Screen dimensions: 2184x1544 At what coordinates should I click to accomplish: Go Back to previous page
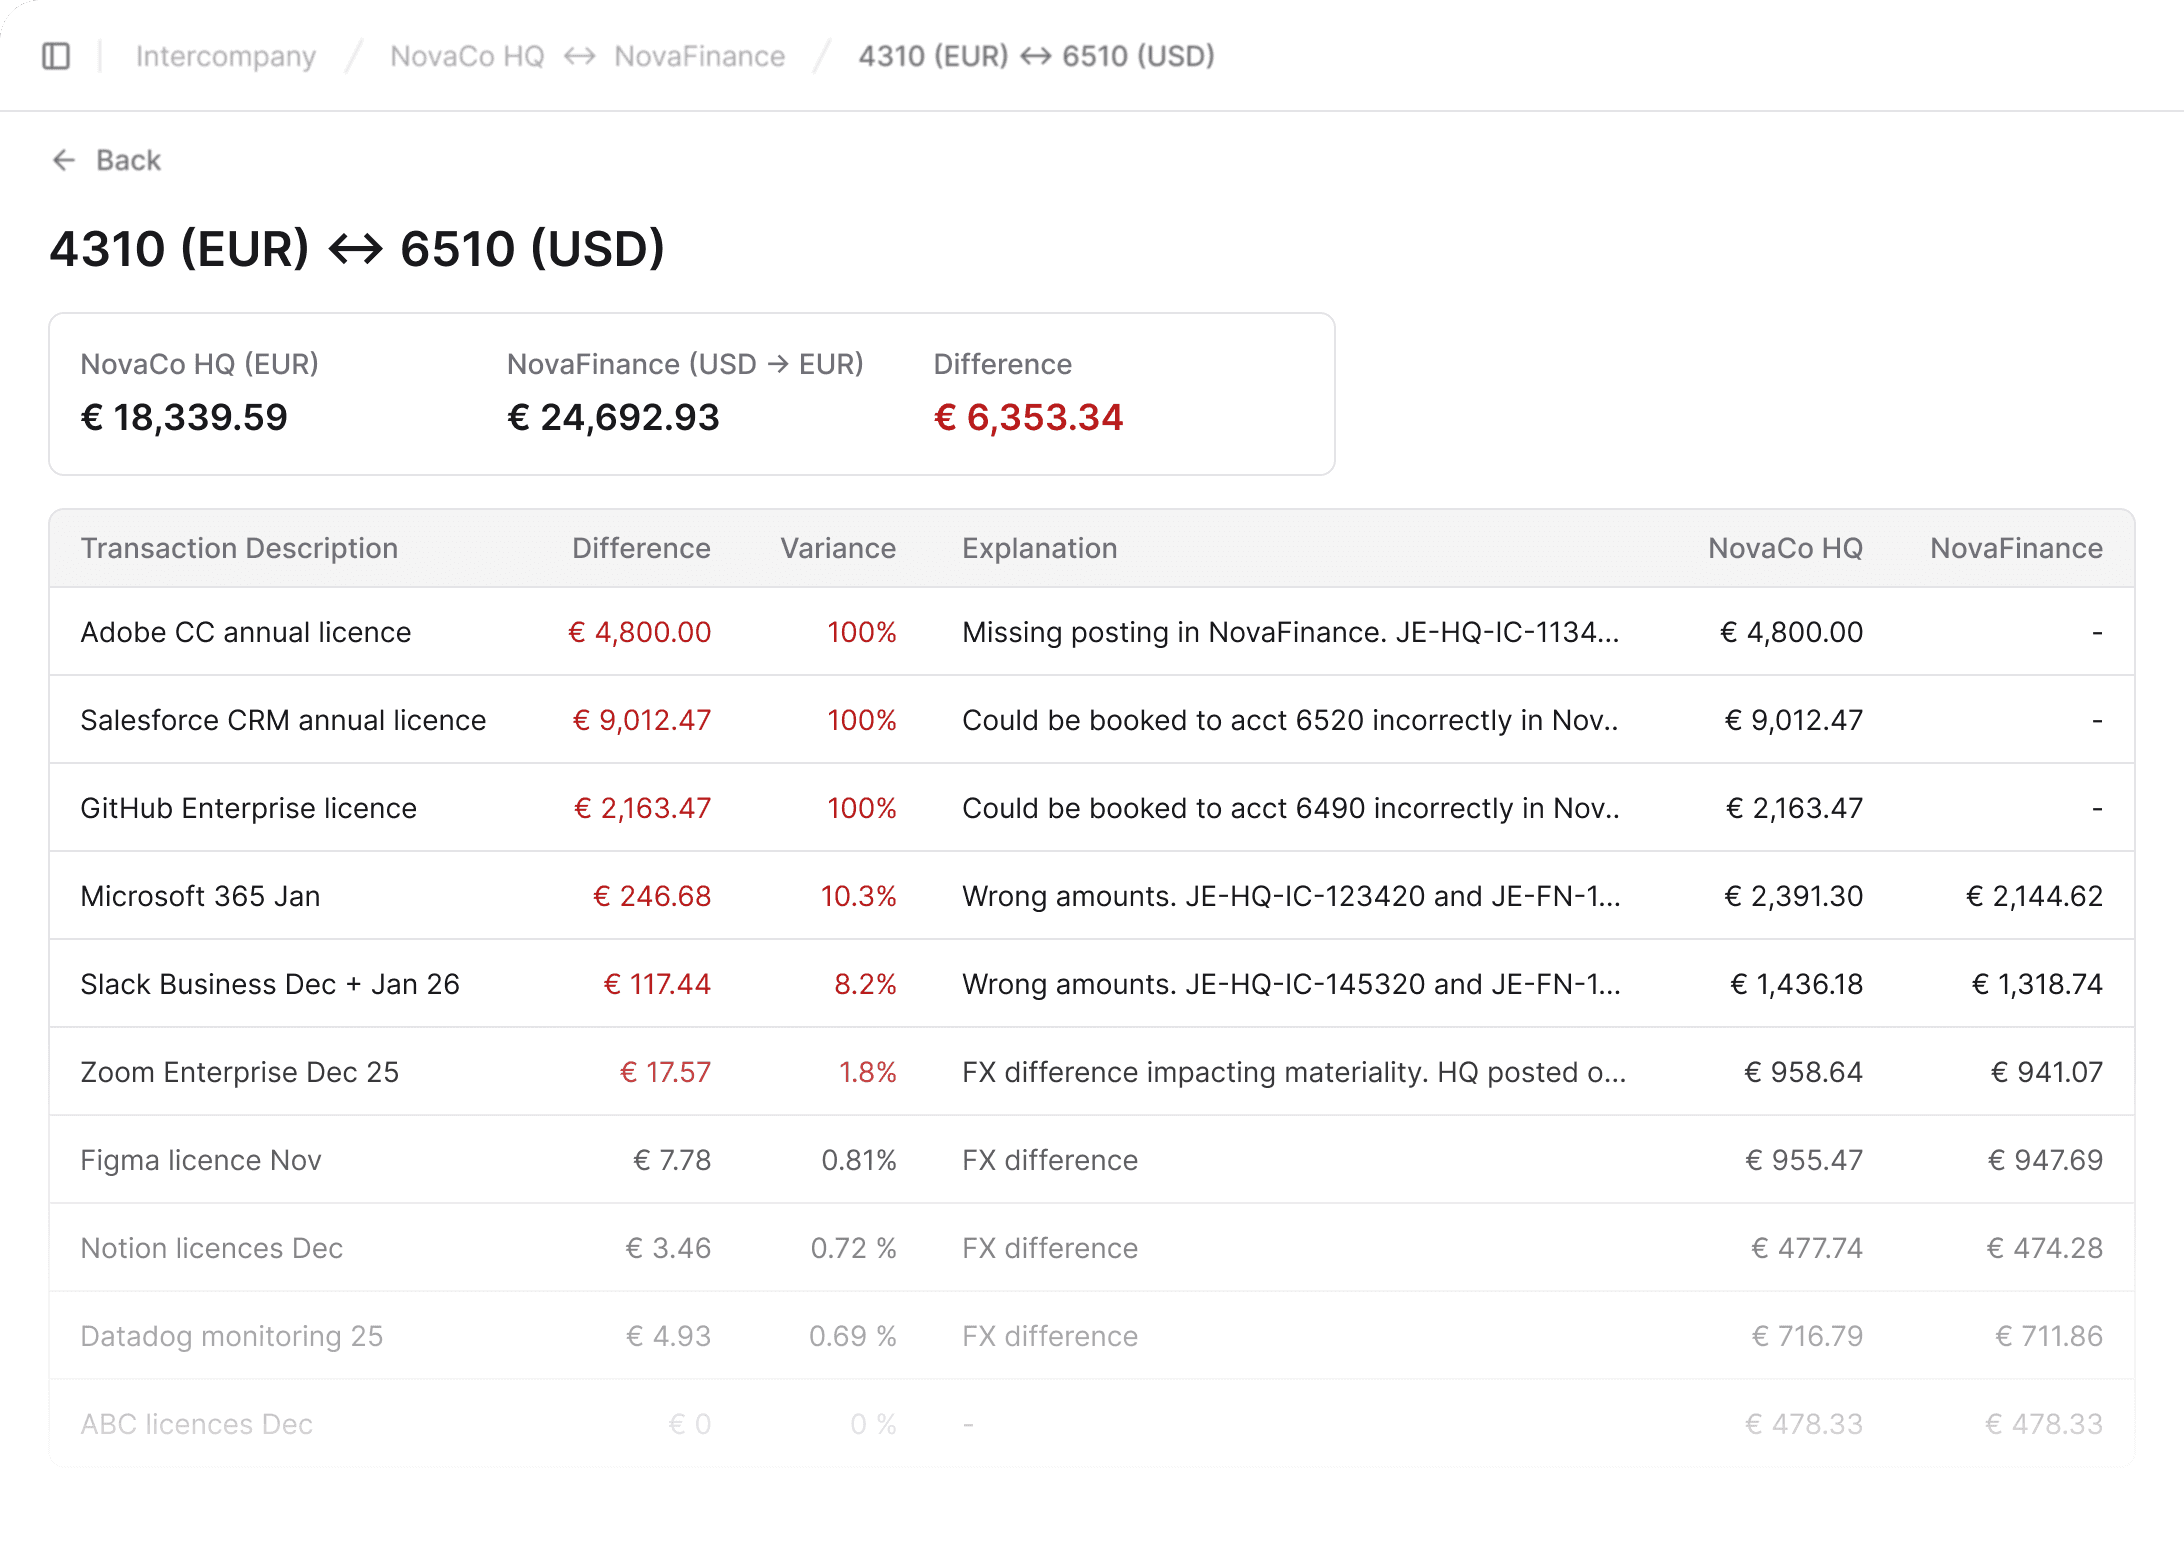128,160
